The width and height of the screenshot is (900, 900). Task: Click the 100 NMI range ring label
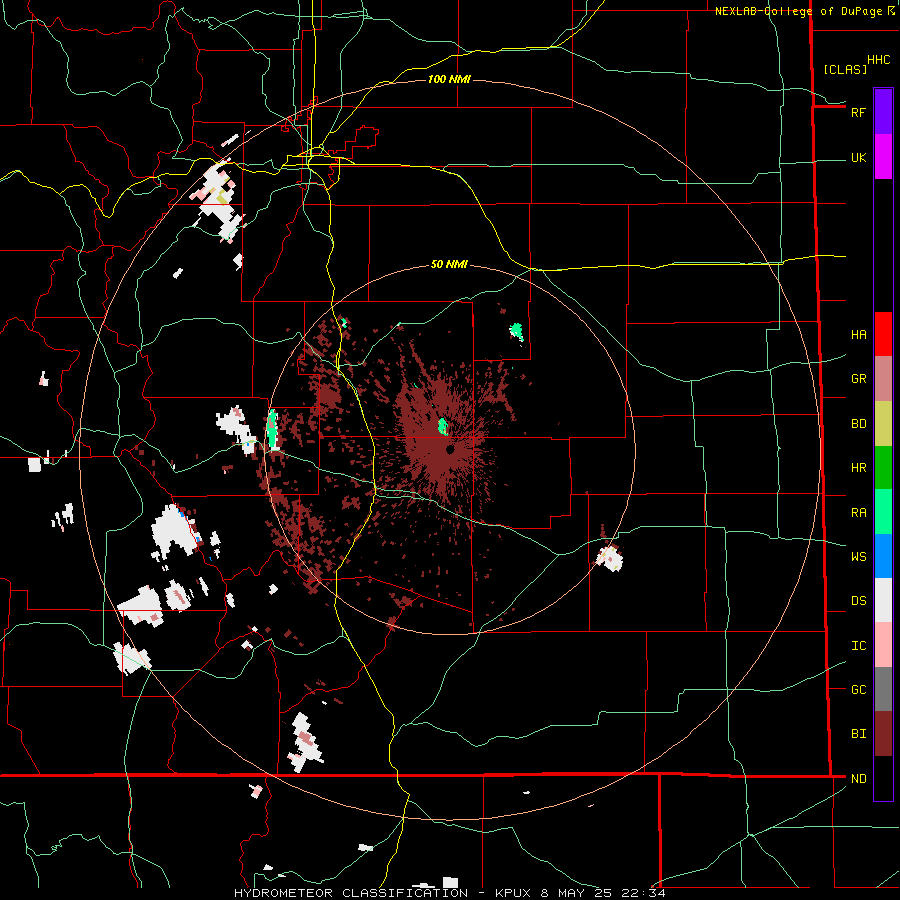[449, 79]
